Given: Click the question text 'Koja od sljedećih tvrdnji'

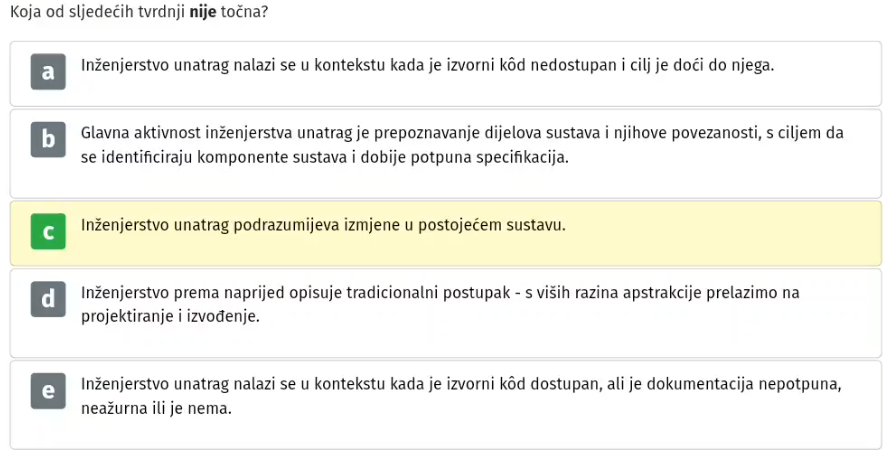Looking at the screenshot, I should tap(98, 11).
